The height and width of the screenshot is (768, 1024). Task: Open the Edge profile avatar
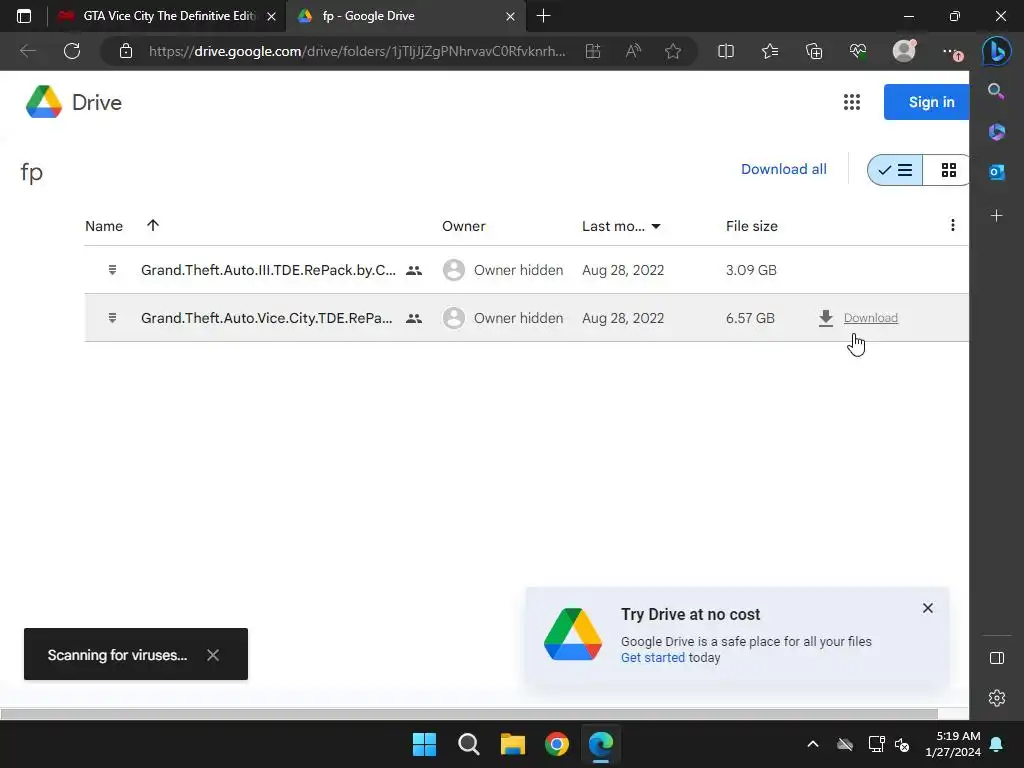tap(904, 51)
